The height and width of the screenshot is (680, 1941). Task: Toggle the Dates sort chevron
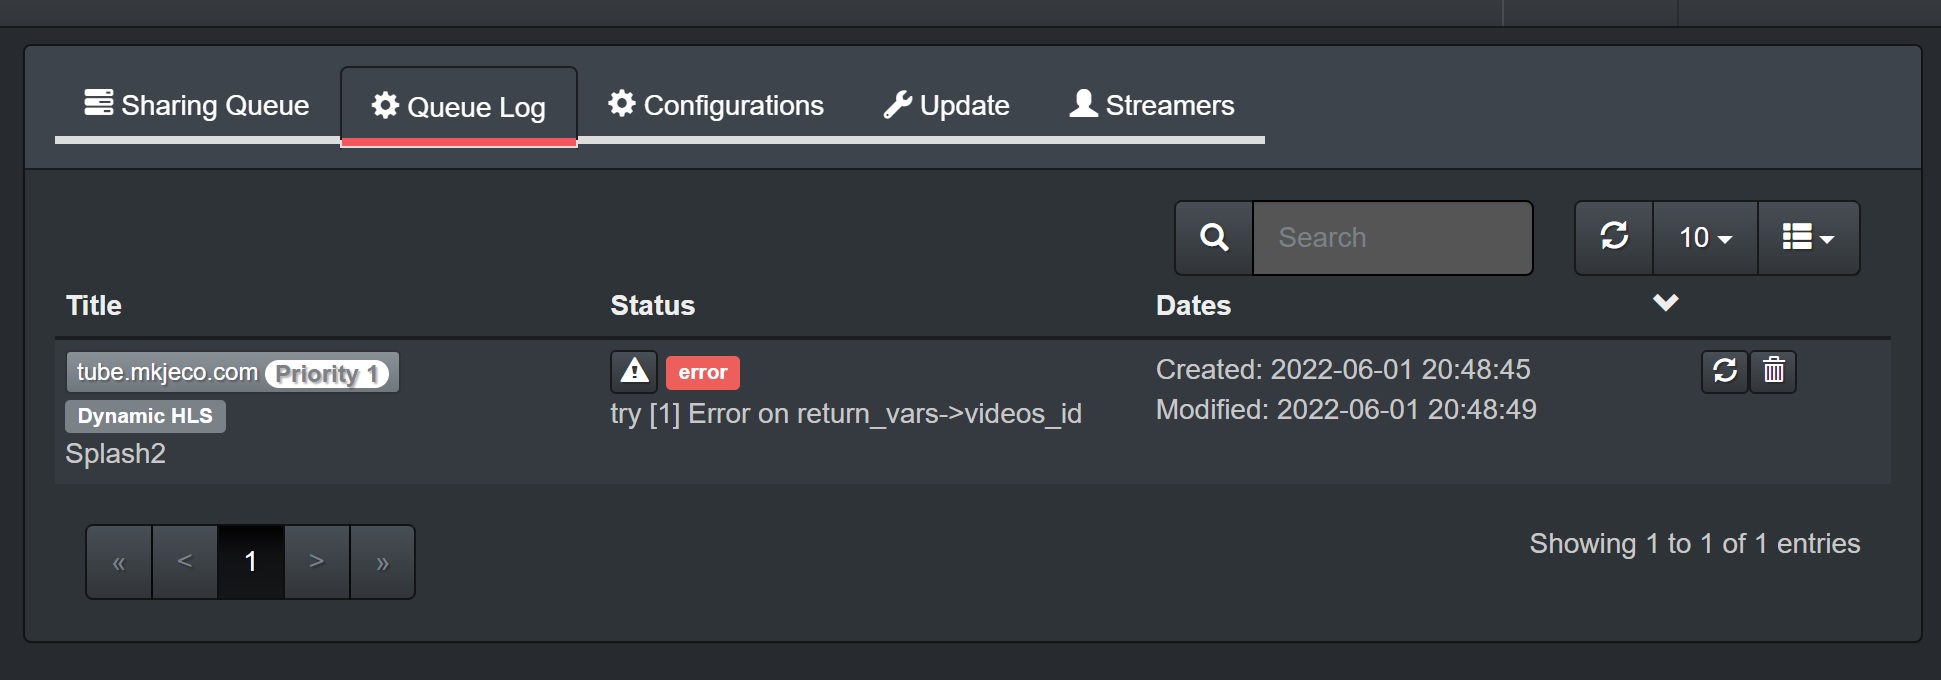coord(1666,303)
